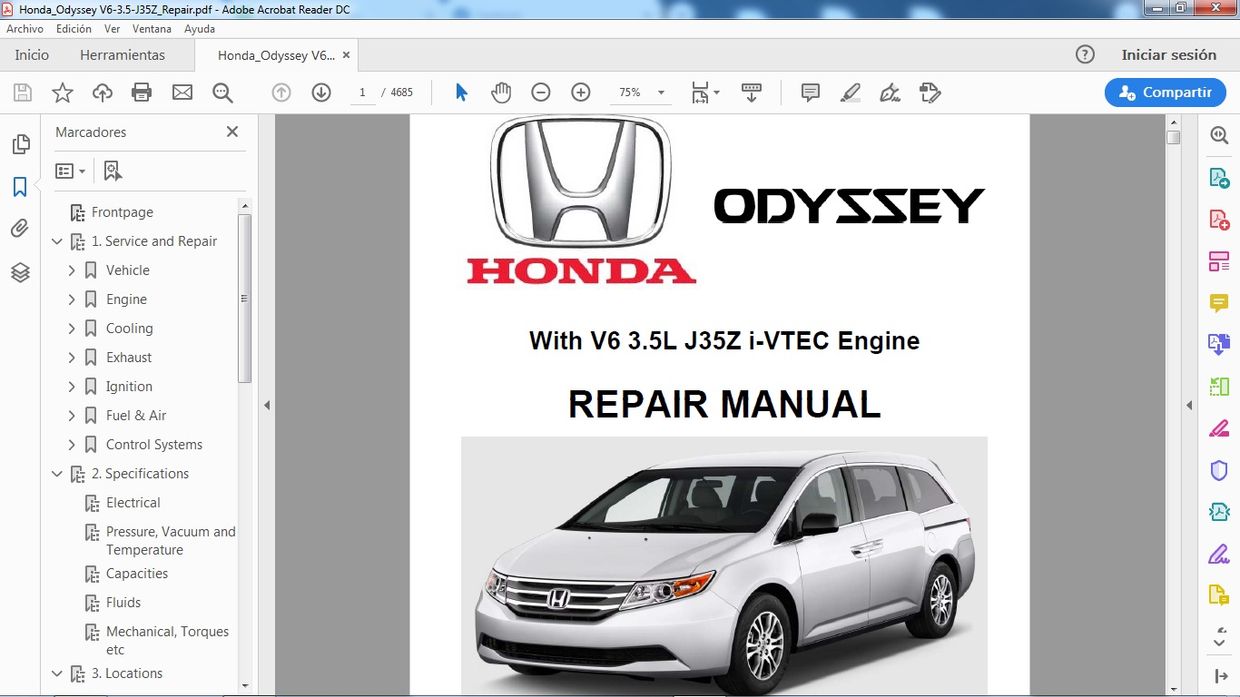Click the bookmarks panel vertical scrollbar

245,298
